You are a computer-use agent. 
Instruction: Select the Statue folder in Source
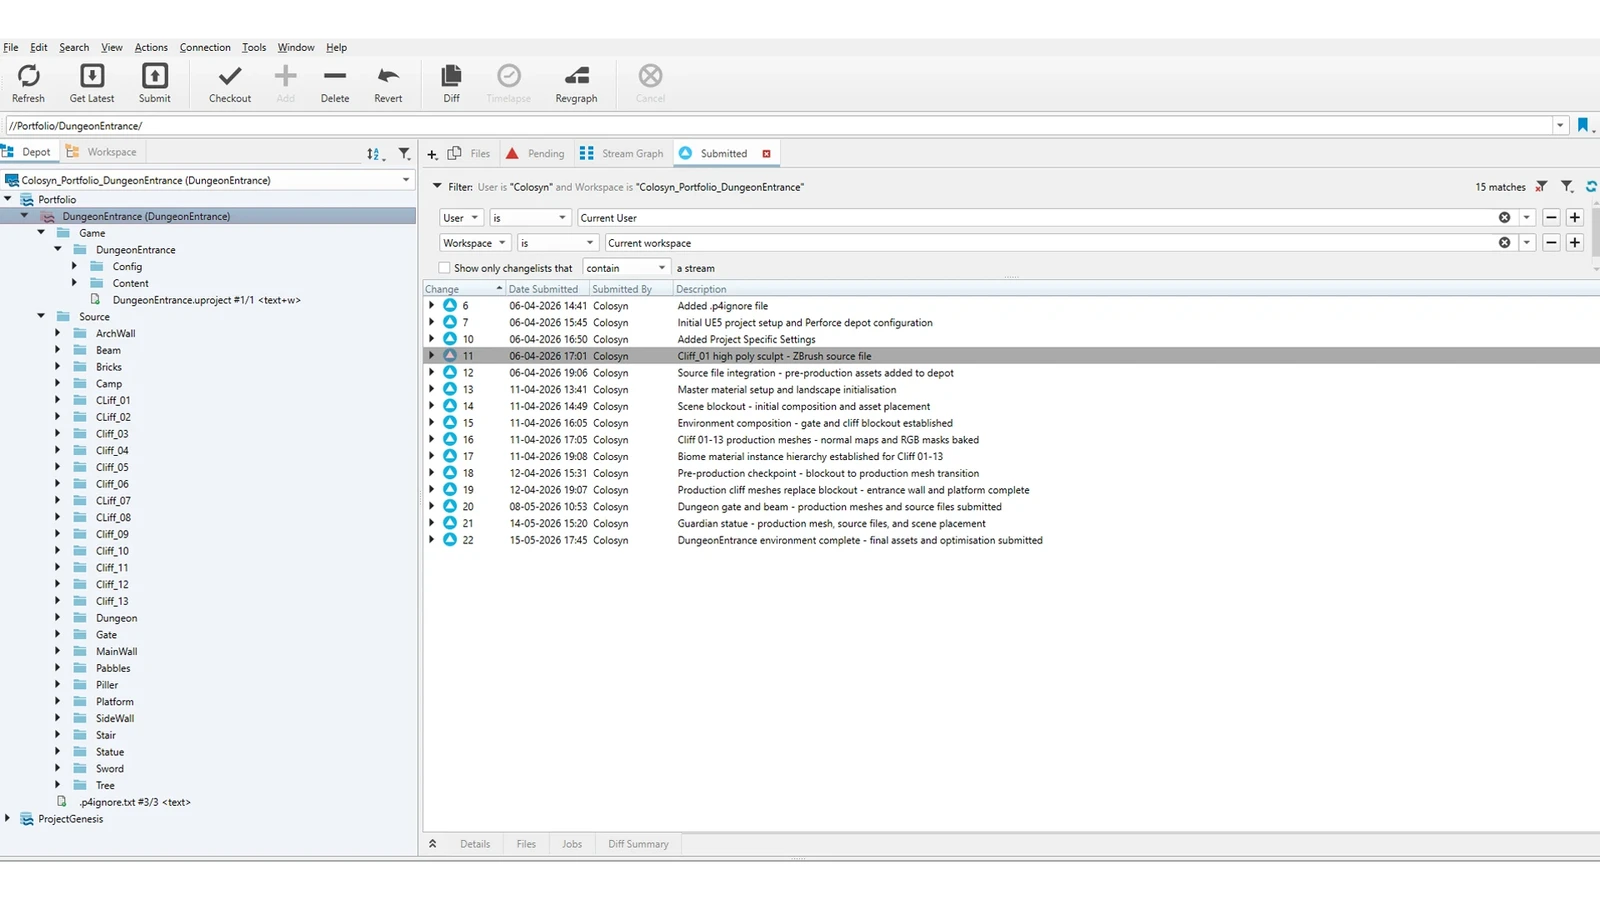[x=110, y=752]
